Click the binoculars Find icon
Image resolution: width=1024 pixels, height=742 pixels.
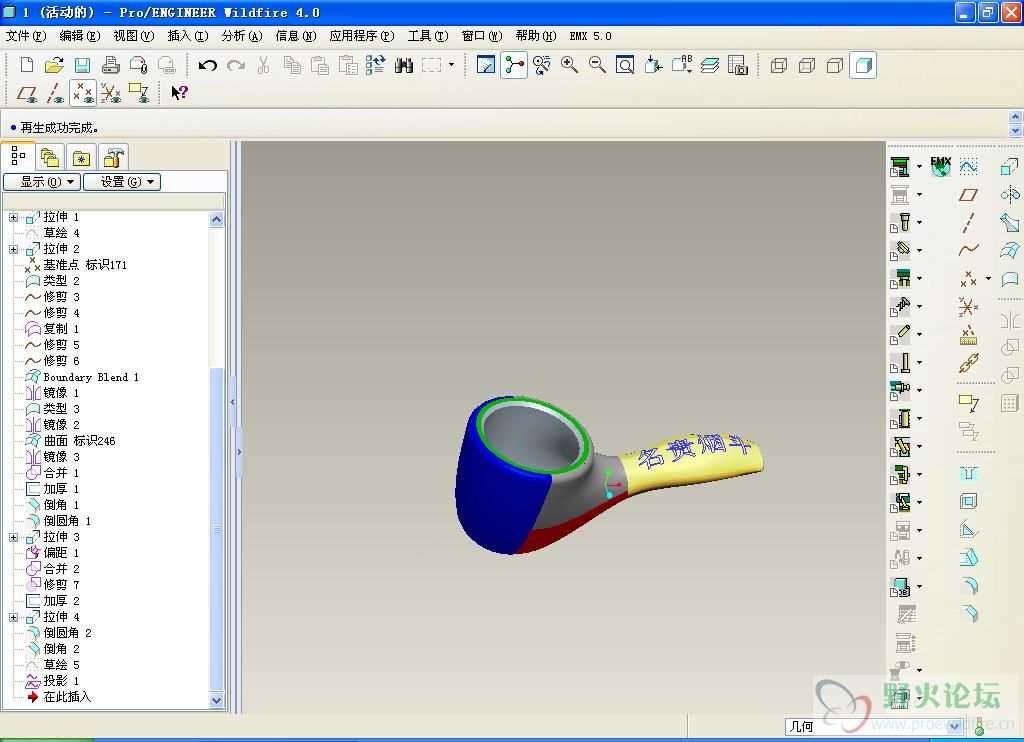click(404, 65)
